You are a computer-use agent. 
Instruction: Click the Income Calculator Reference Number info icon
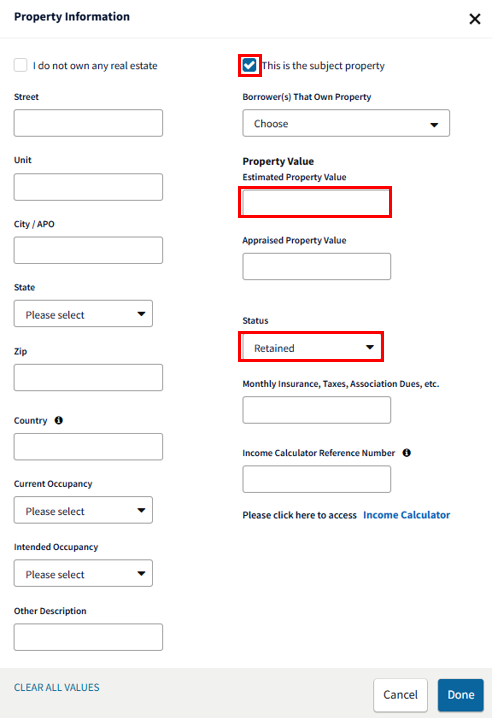[x=406, y=452]
